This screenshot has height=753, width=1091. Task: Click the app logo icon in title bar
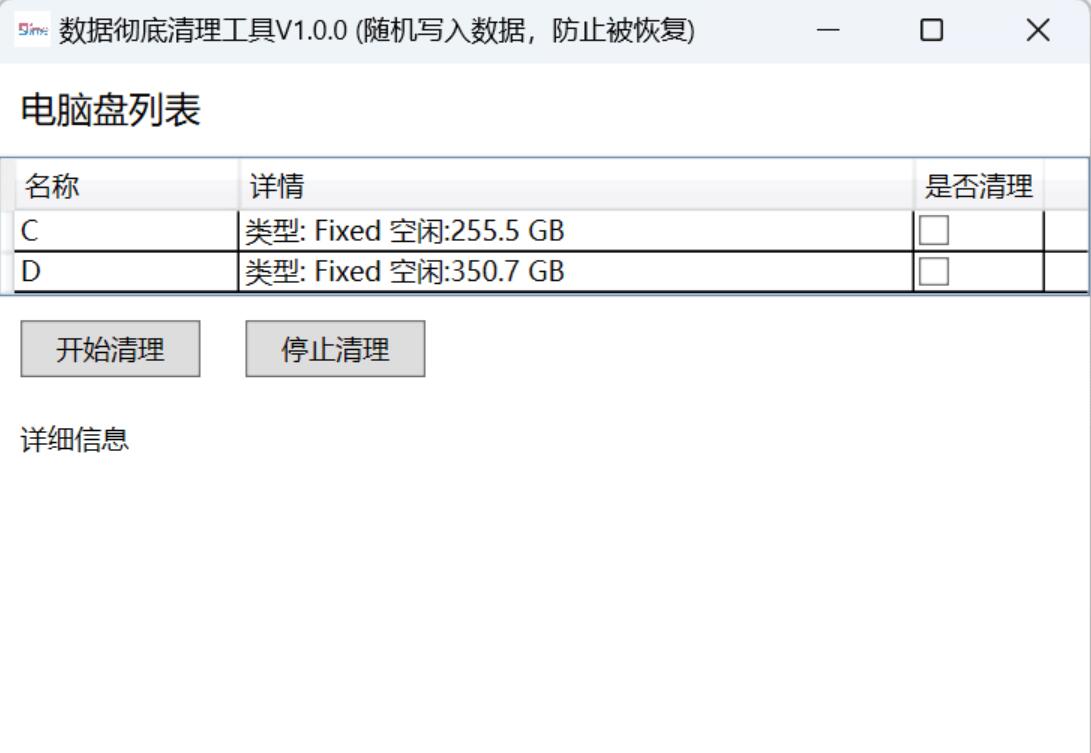coord(33,29)
